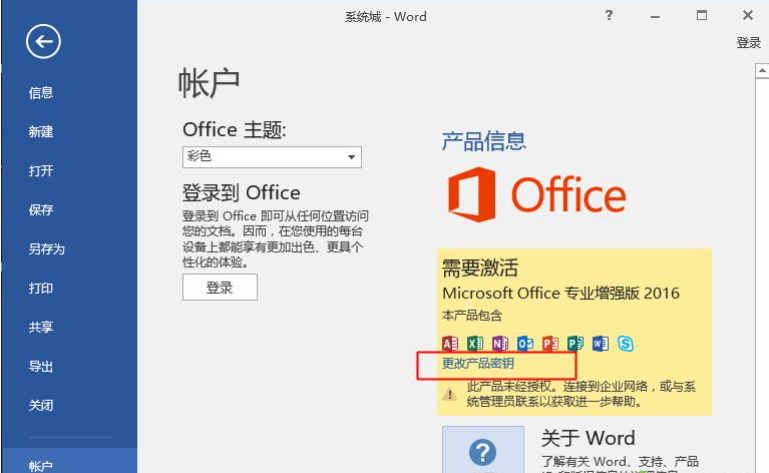The height and width of the screenshot is (473, 769).
Task: Open the 导出 (Export) page
Action: (x=41, y=366)
